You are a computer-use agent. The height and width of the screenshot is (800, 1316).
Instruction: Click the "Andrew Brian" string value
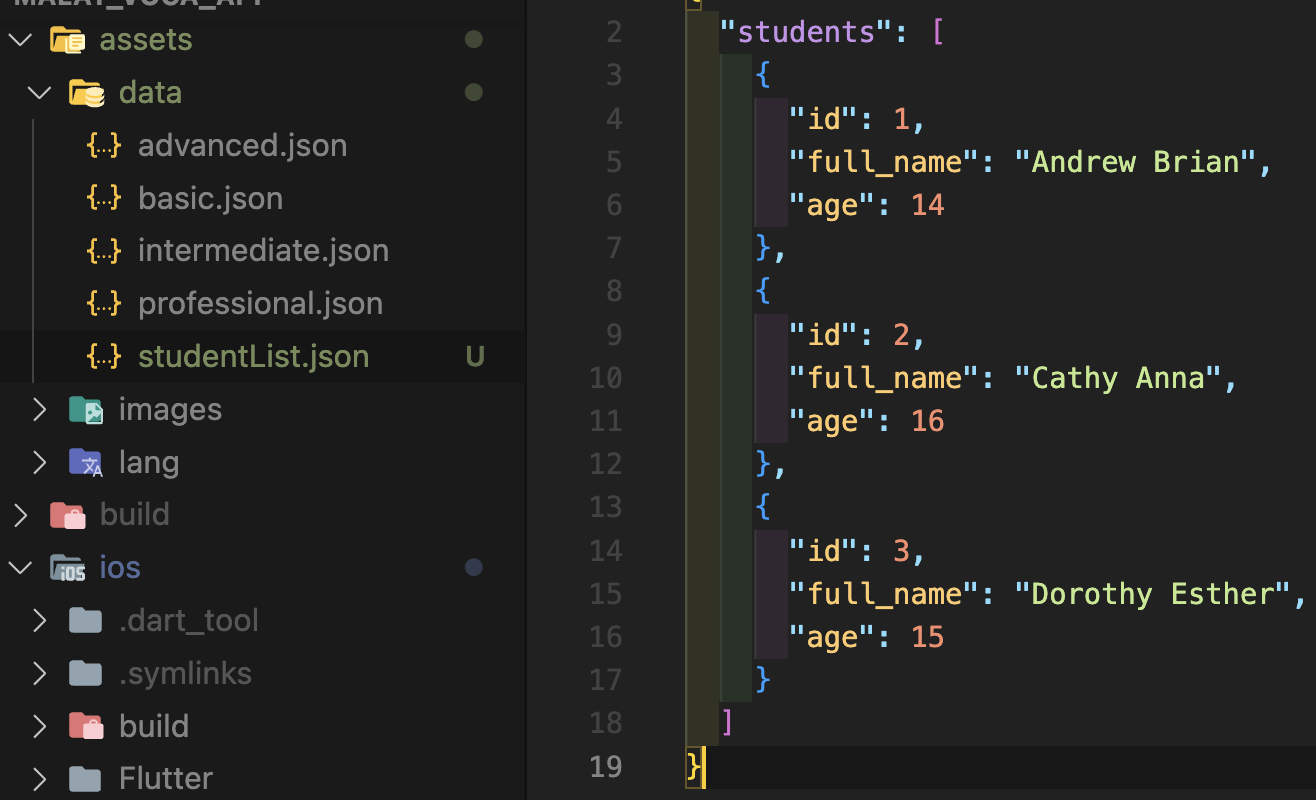[x=1135, y=162]
